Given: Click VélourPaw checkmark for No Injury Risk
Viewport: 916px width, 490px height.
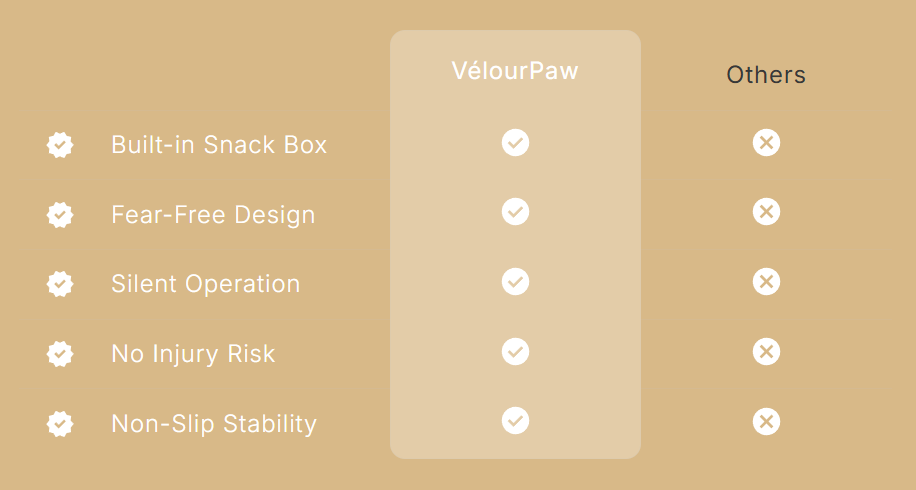Looking at the screenshot, I should (x=515, y=352).
